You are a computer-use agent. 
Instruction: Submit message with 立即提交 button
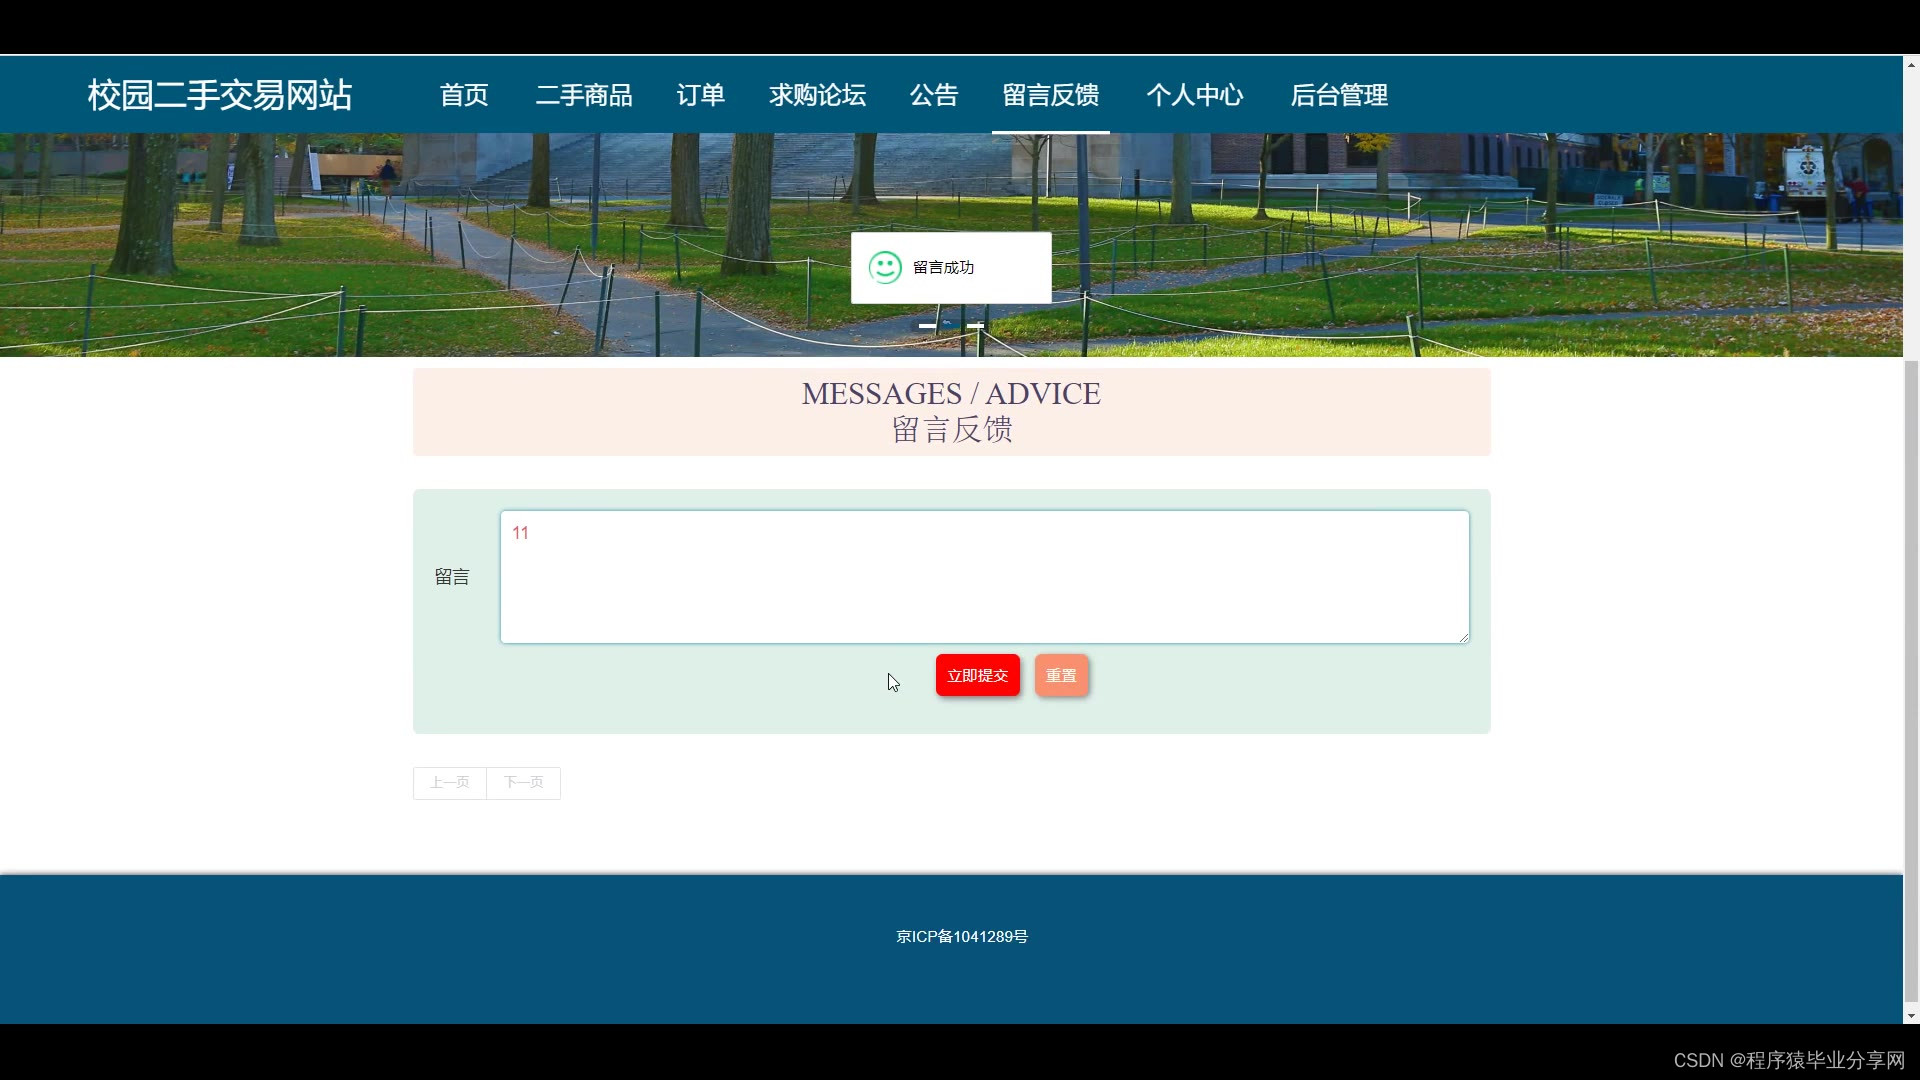(977, 676)
